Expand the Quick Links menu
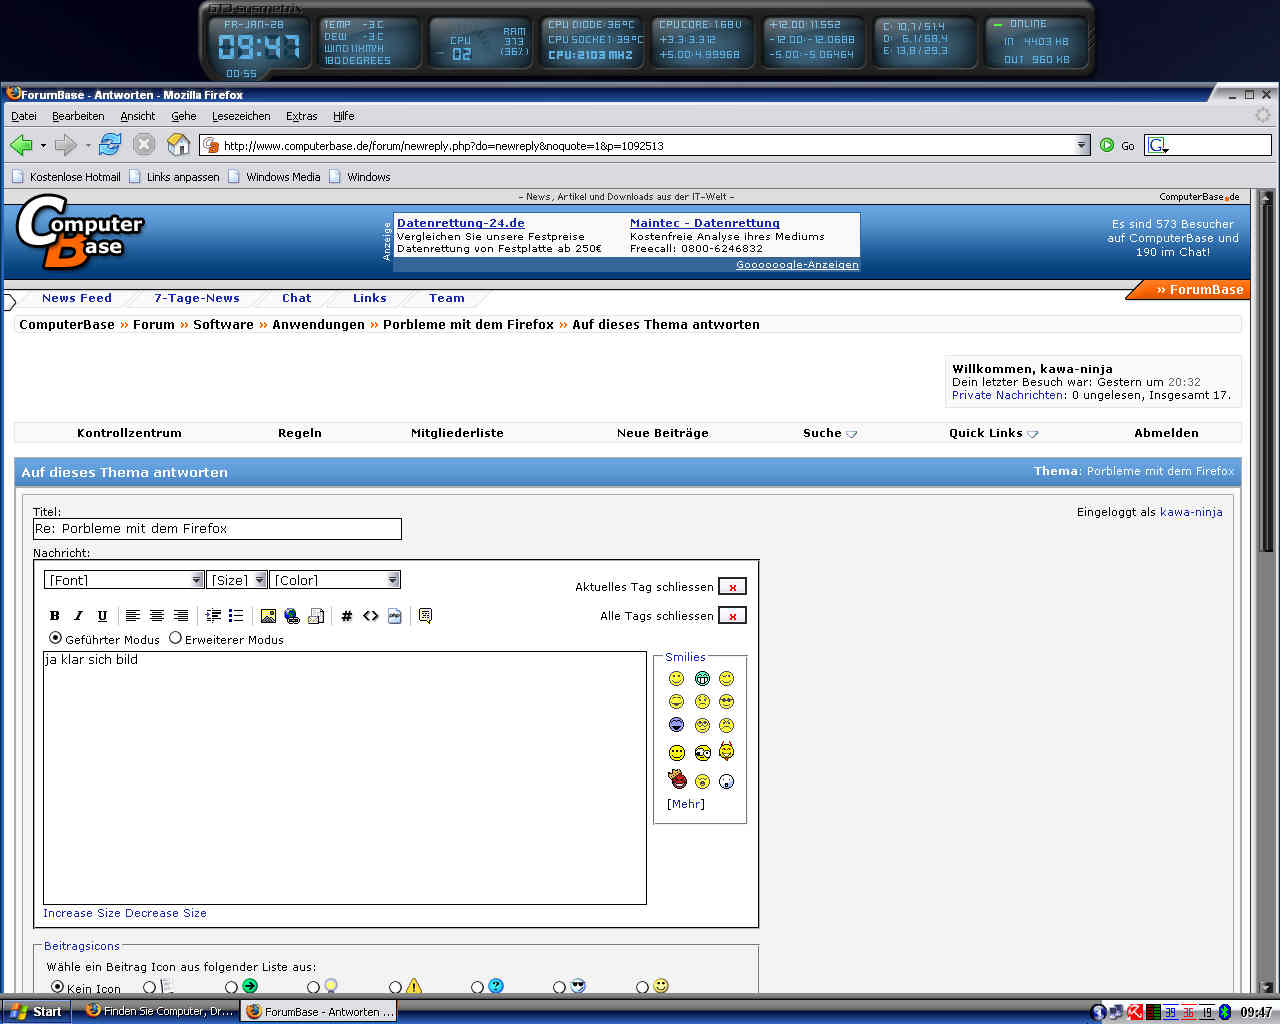The image size is (1280, 1024). (x=994, y=433)
